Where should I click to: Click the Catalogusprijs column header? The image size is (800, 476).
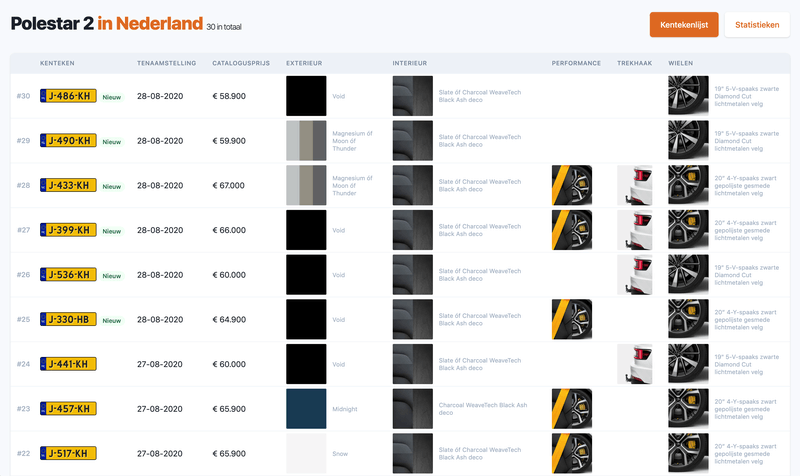pyautogui.click(x=241, y=63)
